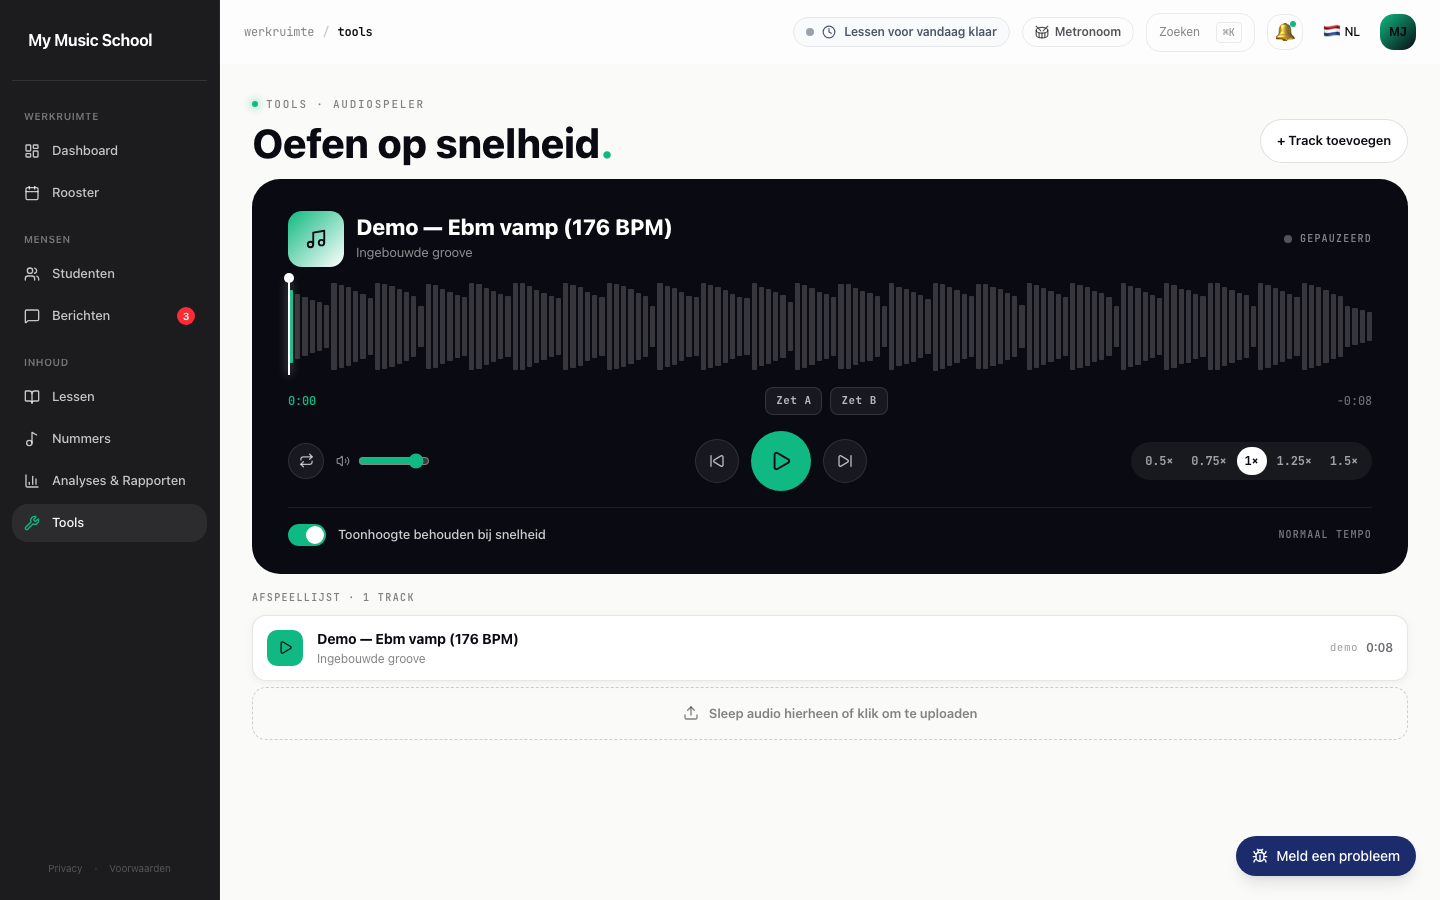Click the NORMAAL TEMPO label

(x=1325, y=535)
